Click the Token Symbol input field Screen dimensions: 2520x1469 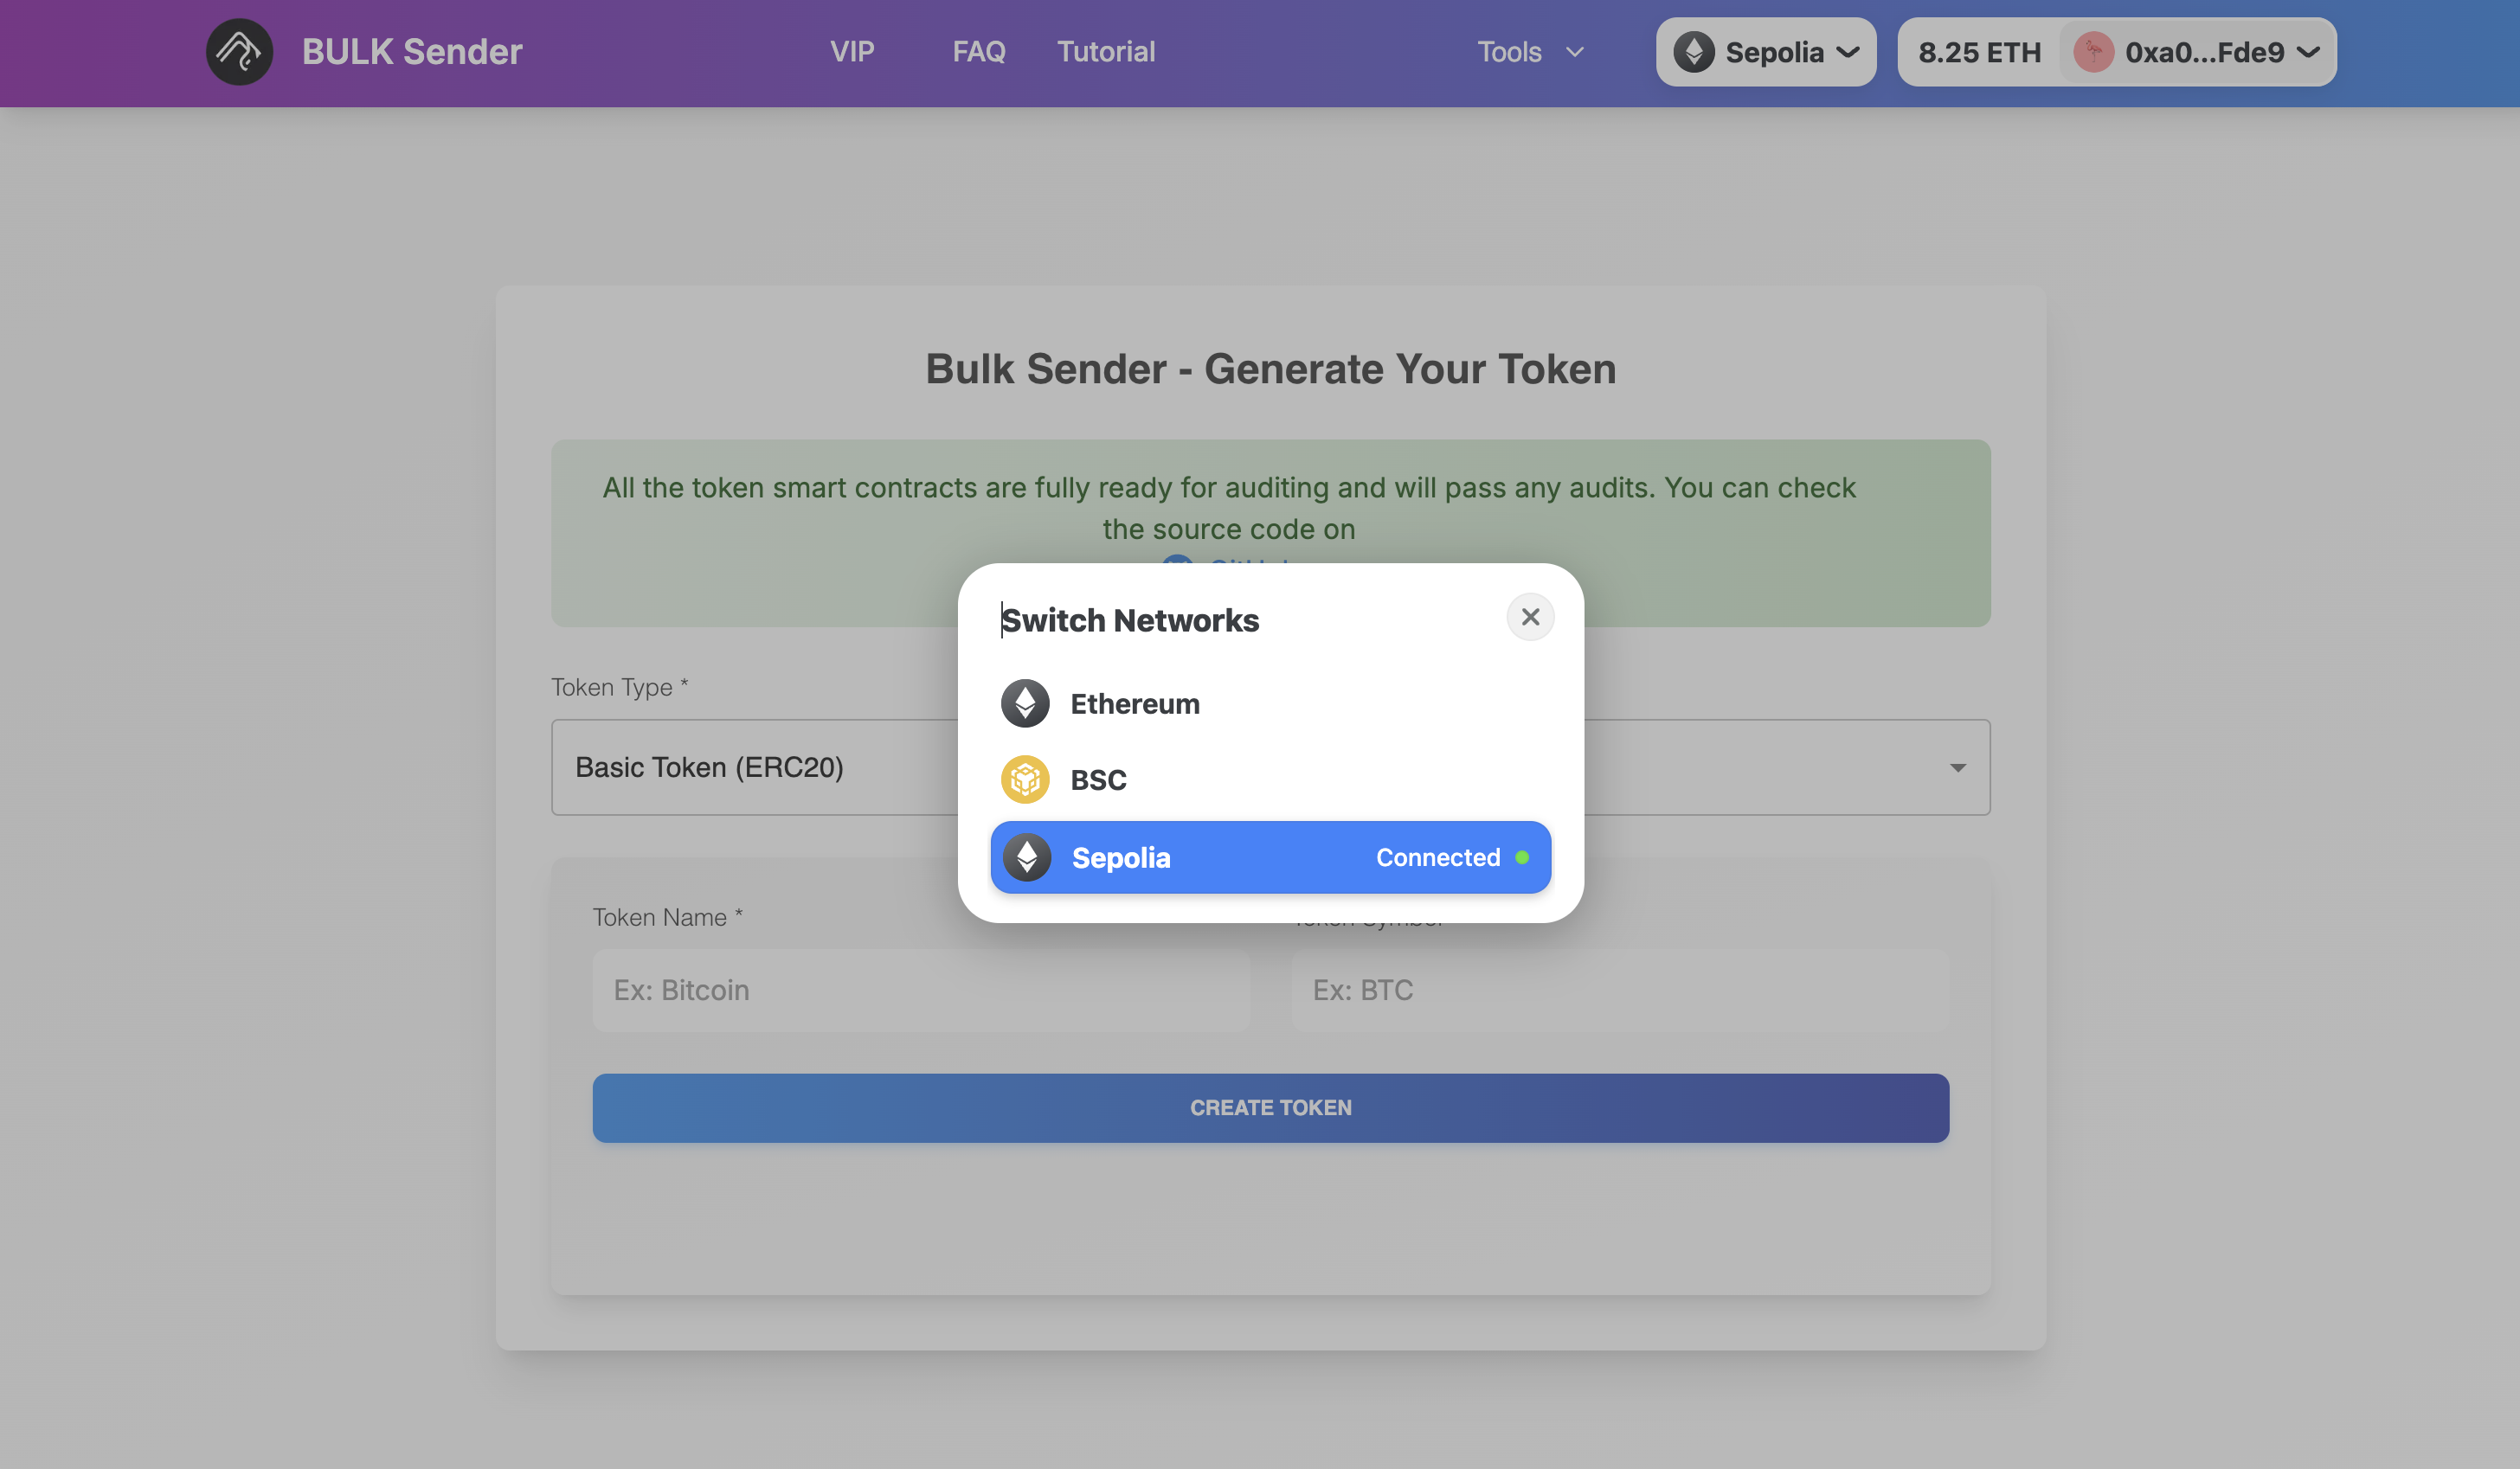click(x=1619, y=990)
